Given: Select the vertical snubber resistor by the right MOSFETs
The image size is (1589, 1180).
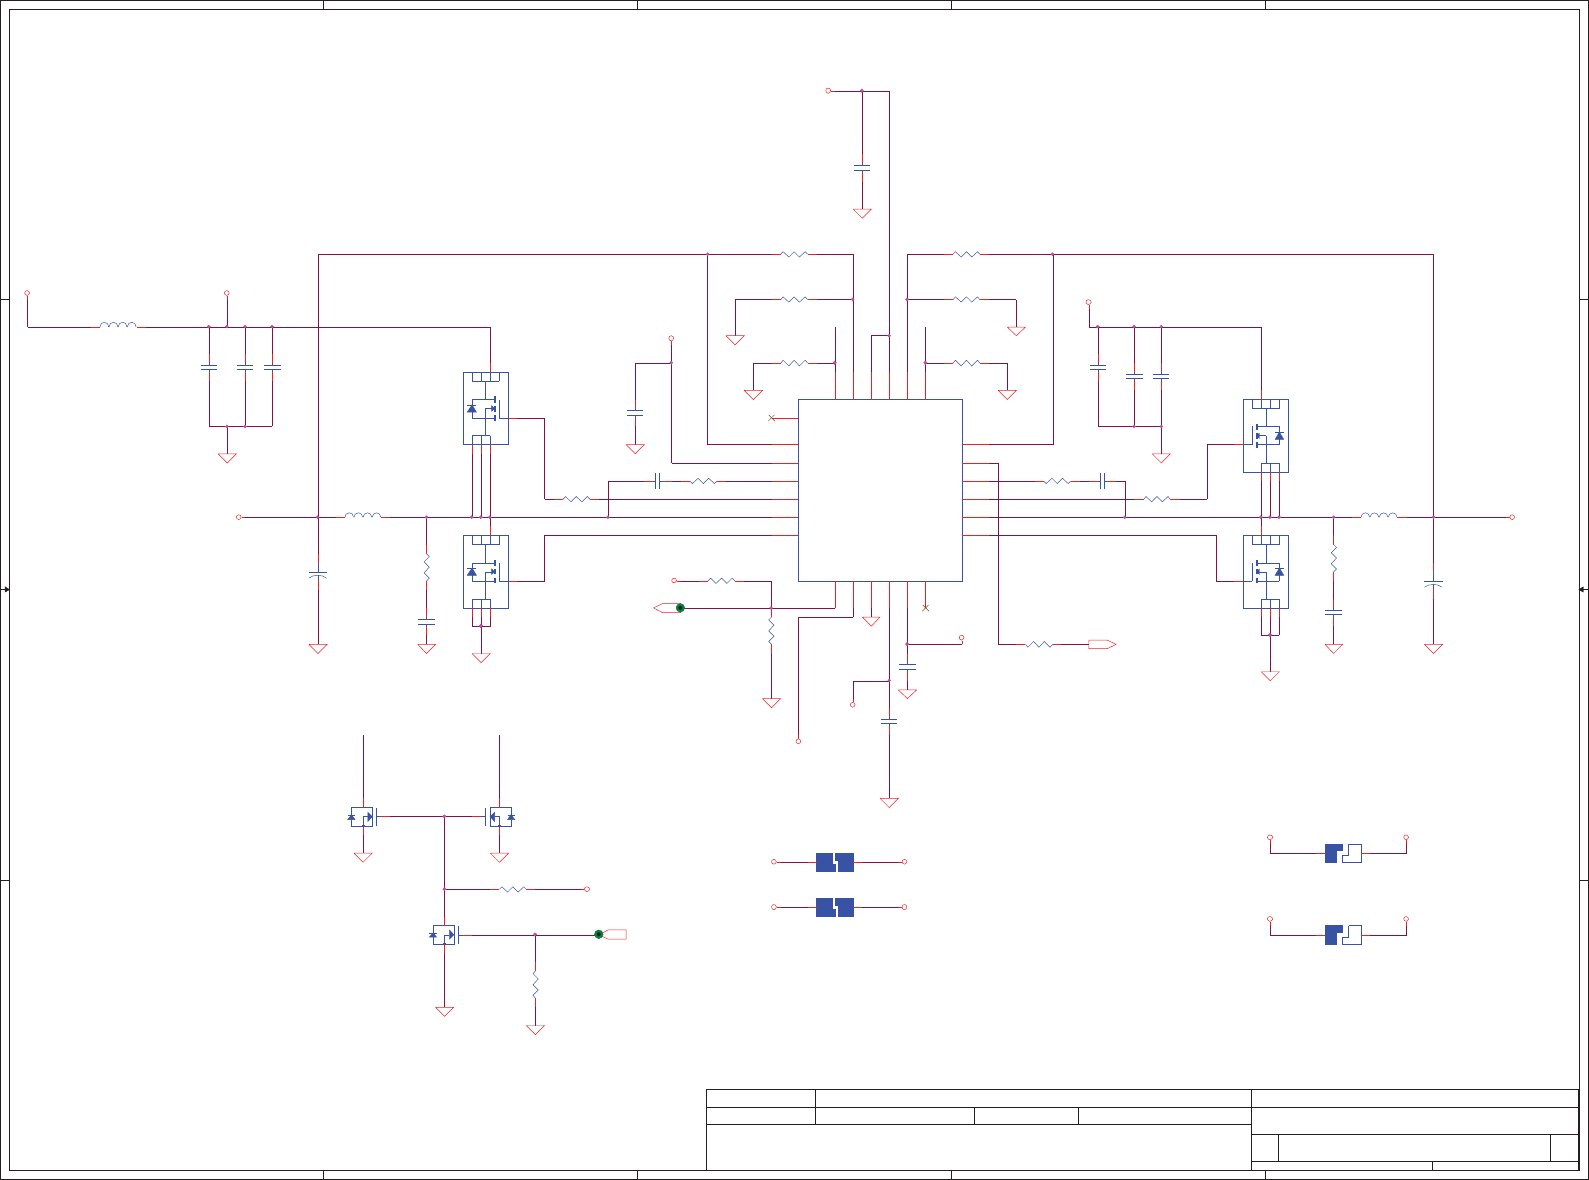Looking at the screenshot, I should click(1334, 558).
